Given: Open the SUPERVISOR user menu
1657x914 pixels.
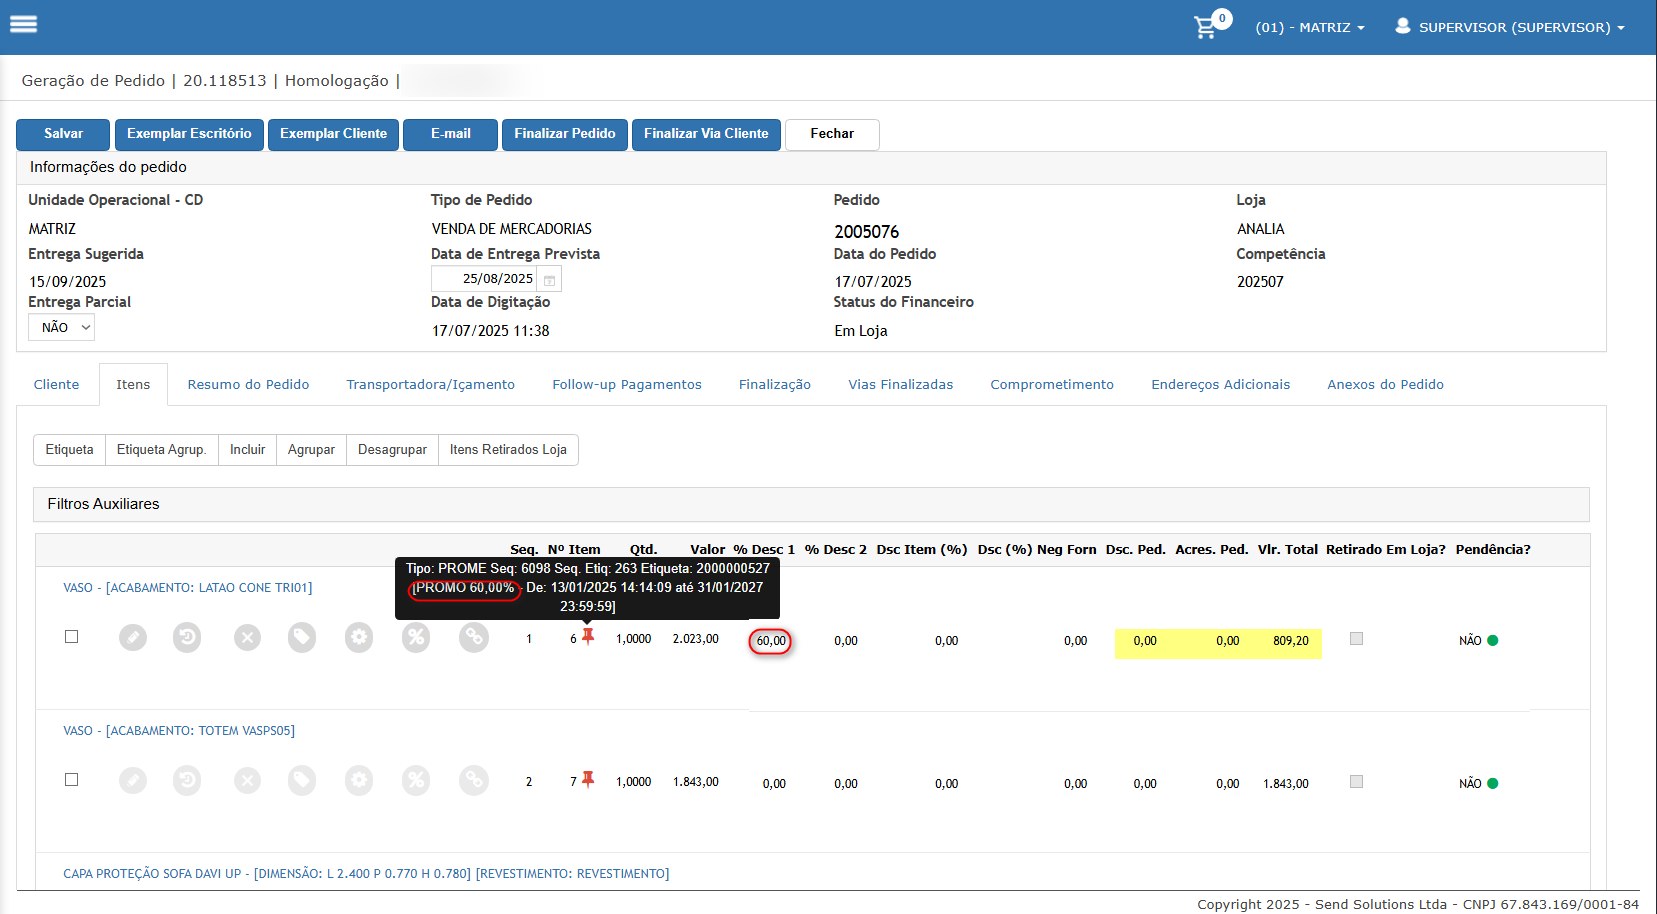Looking at the screenshot, I should [x=1510, y=28].
